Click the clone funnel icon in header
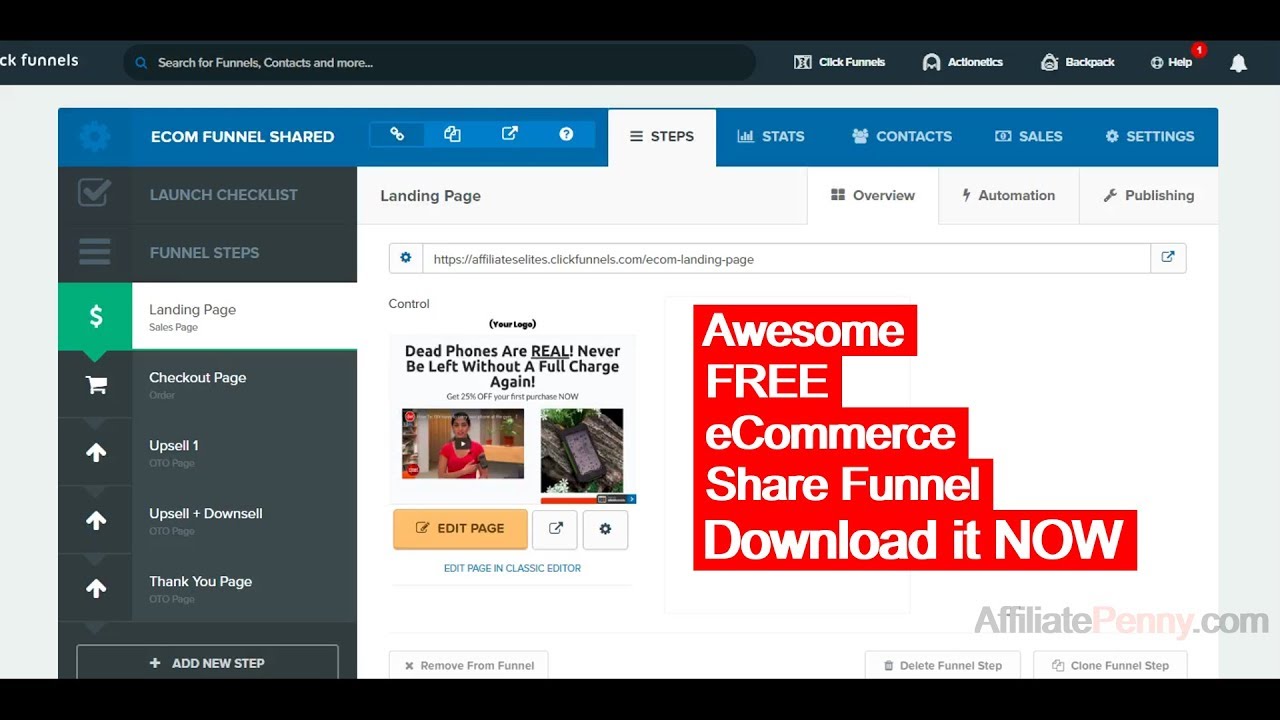Screen dimensions: 1280x720 pos(452,135)
